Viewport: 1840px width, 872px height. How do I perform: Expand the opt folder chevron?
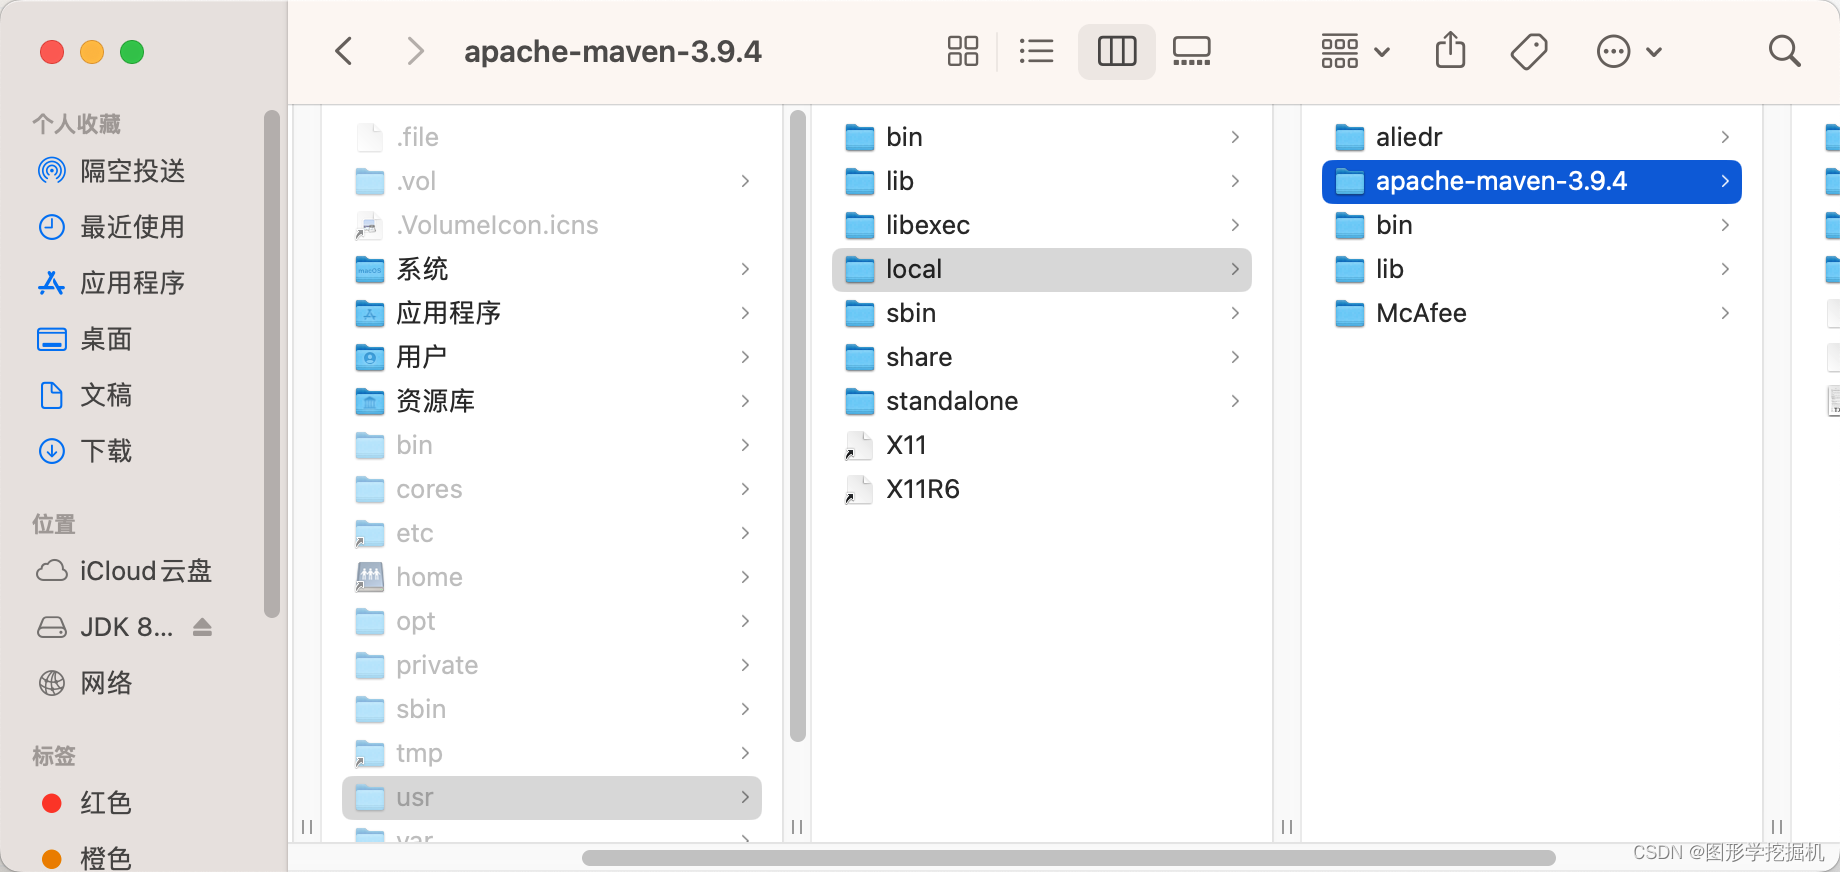click(x=745, y=621)
